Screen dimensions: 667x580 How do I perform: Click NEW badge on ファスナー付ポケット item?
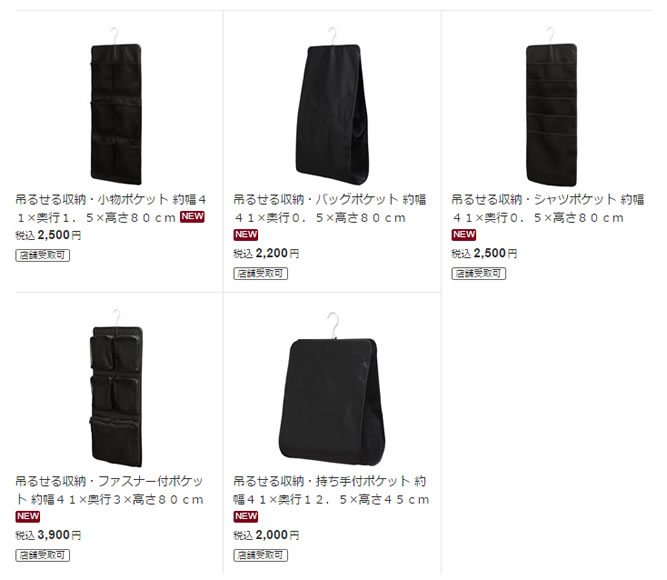[x=28, y=517]
